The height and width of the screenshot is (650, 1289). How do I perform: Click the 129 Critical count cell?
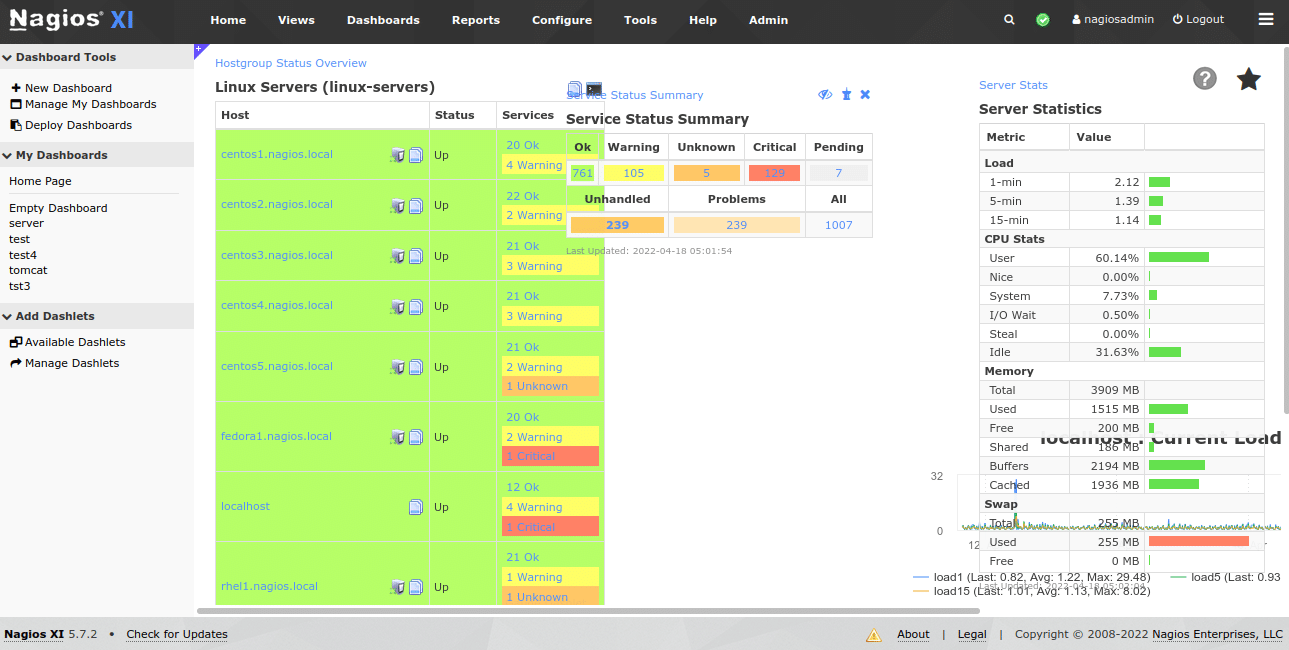click(775, 173)
